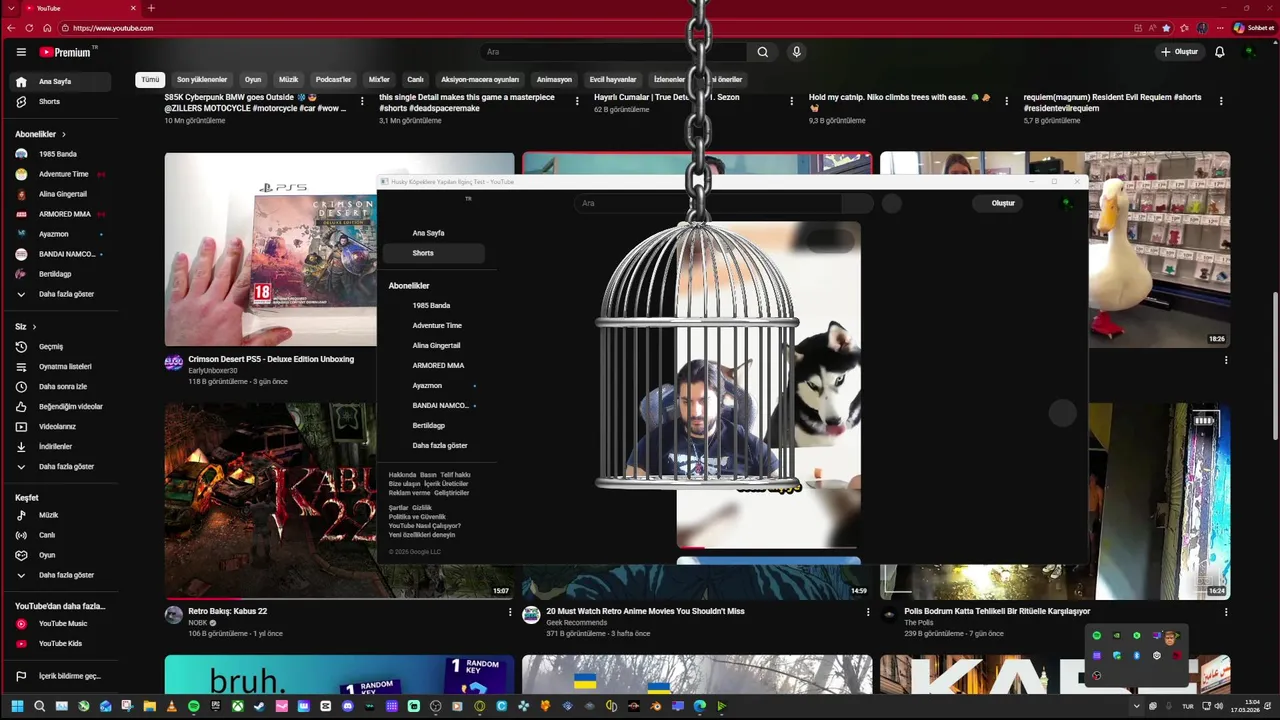Click the Spotify icon in tray overflow
1280x720 pixels.
pos(1097,636)
